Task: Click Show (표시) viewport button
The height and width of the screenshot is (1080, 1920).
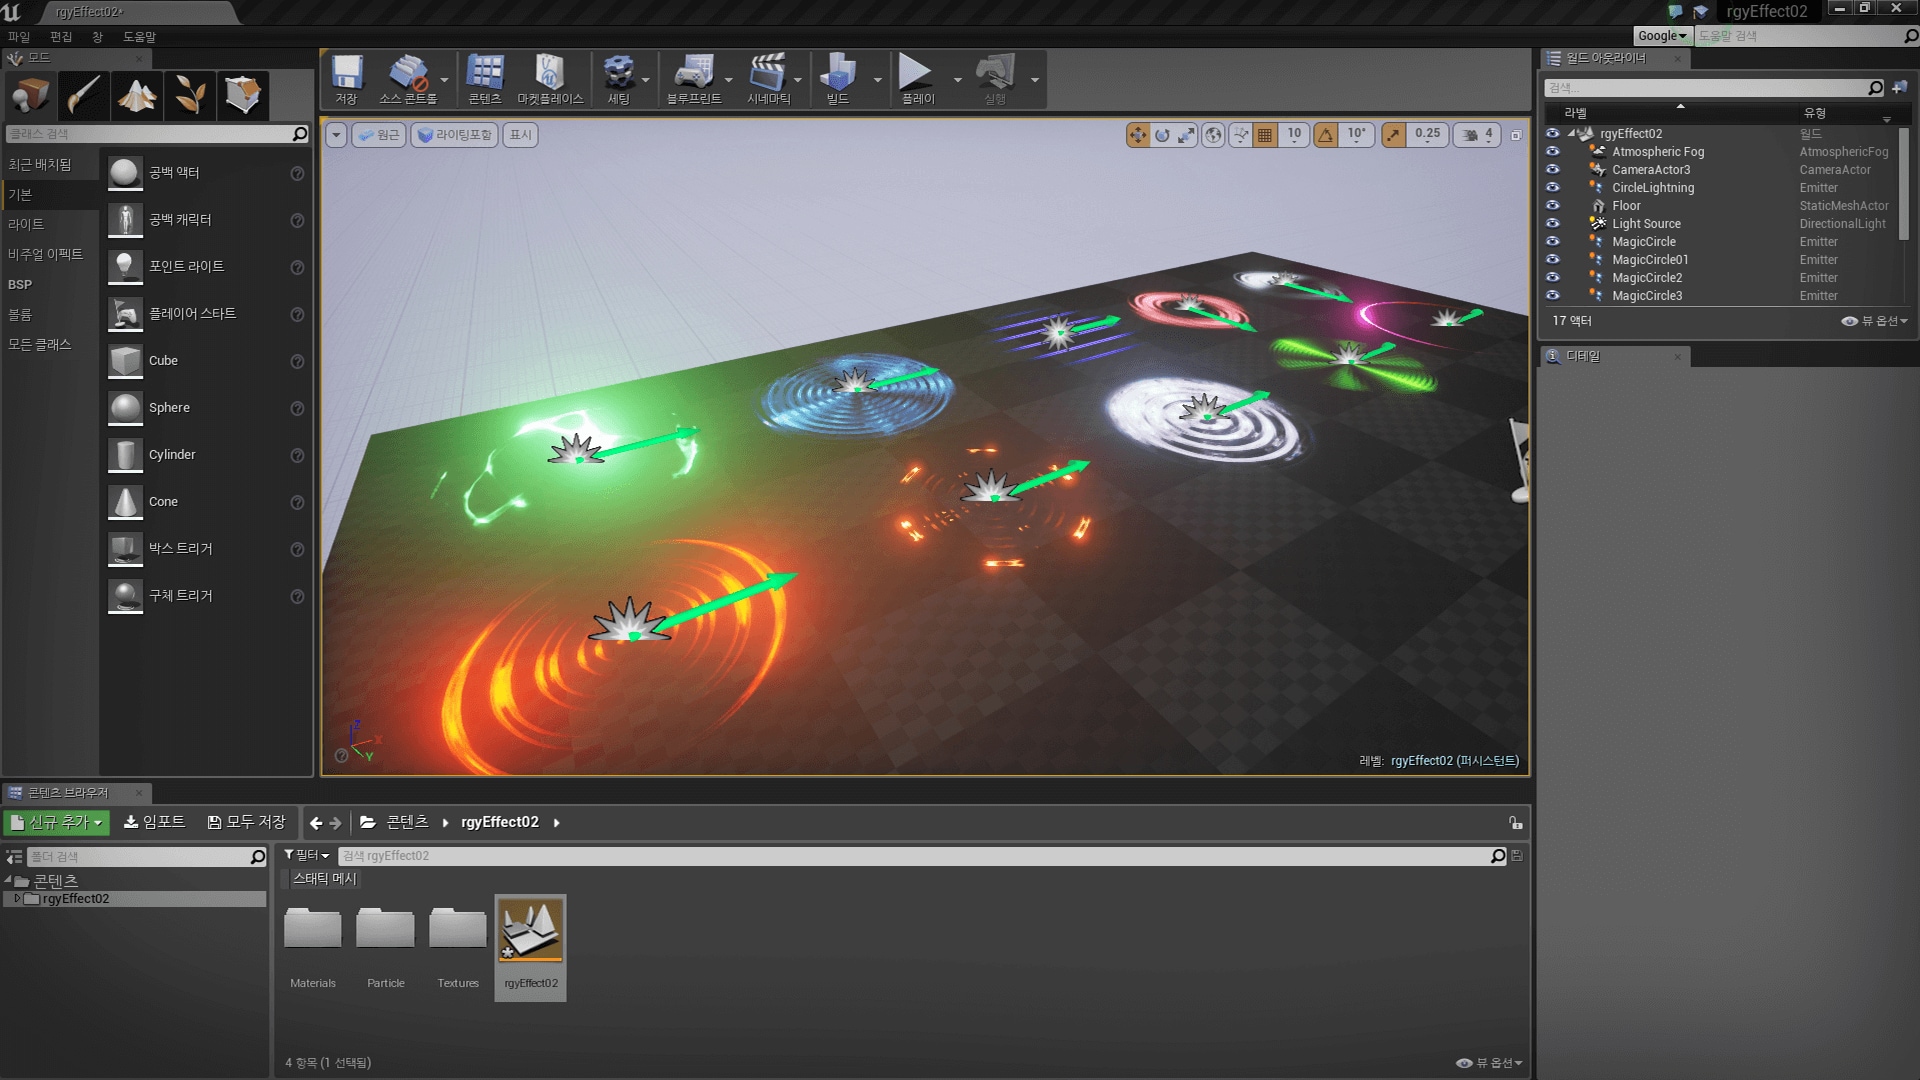Action: [x=521, y=135]
